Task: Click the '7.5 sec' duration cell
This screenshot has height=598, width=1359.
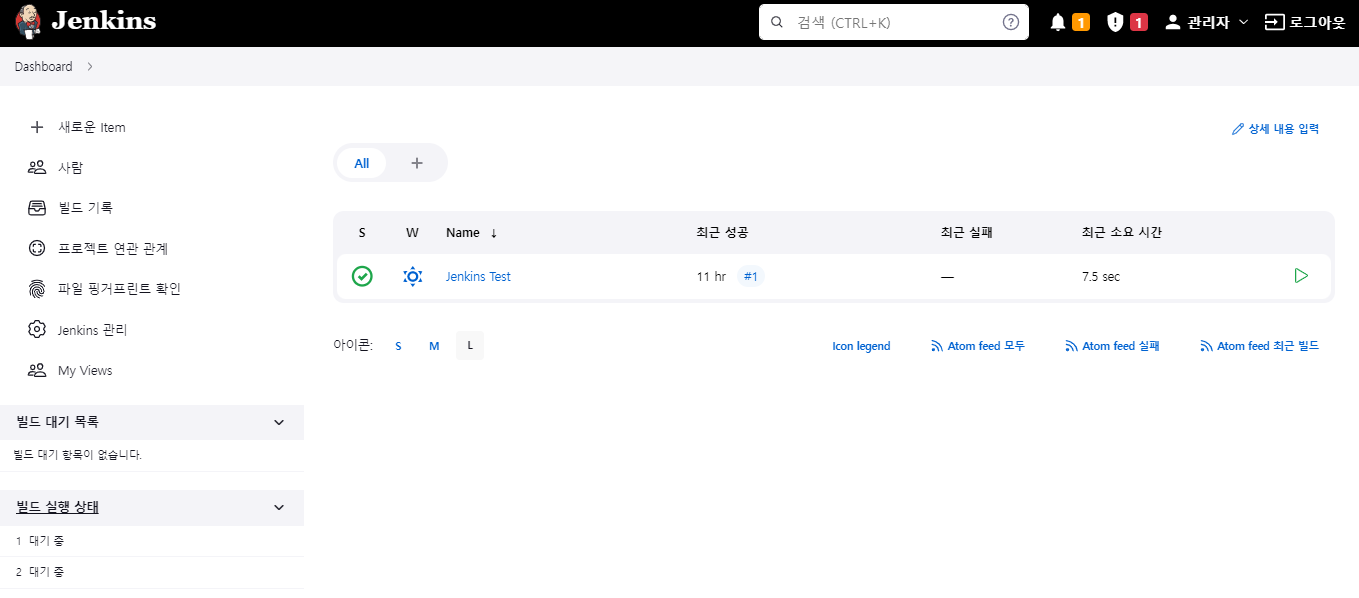Action: coord(1101,277)
